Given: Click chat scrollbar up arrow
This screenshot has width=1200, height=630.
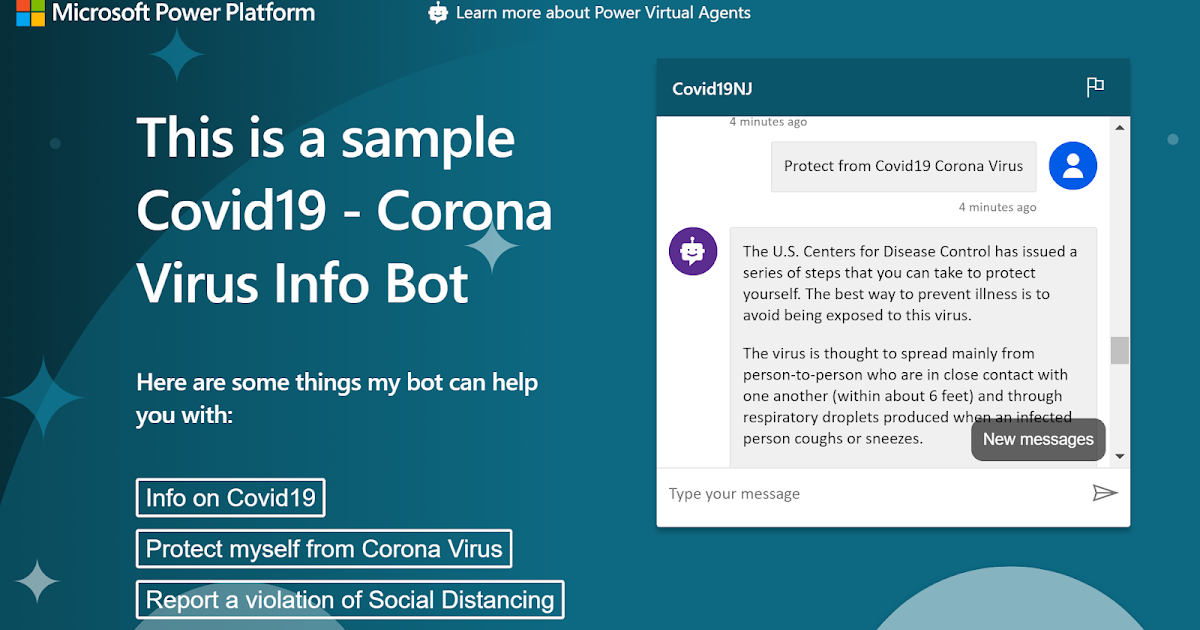Looking at the screenshot, I should tap(1120, 127).
